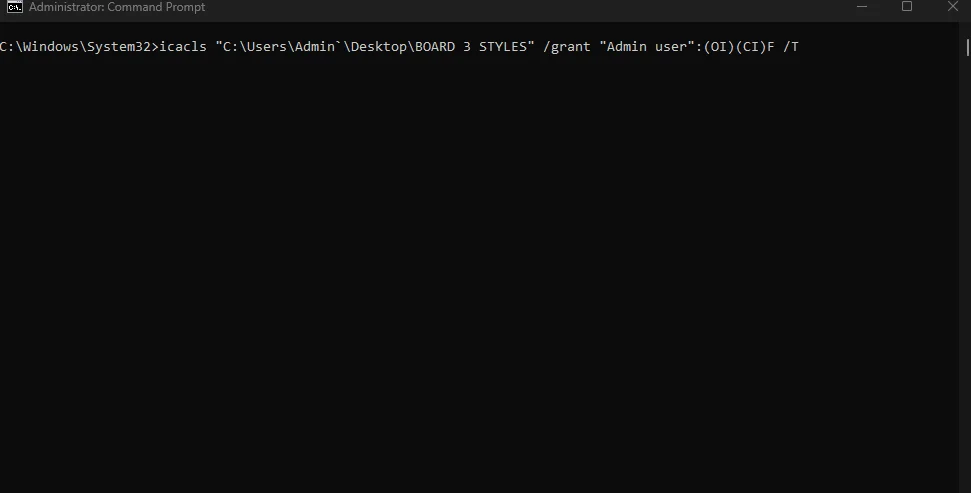Click the "Admin user" quoted account name

pyautogui.click(x=647, y=47)
